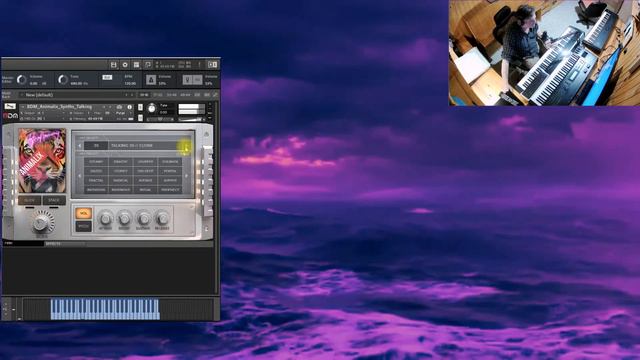Open Kontakt options via gear icon
The width and height of the screenshot is (640, 360).
[125, 64]
